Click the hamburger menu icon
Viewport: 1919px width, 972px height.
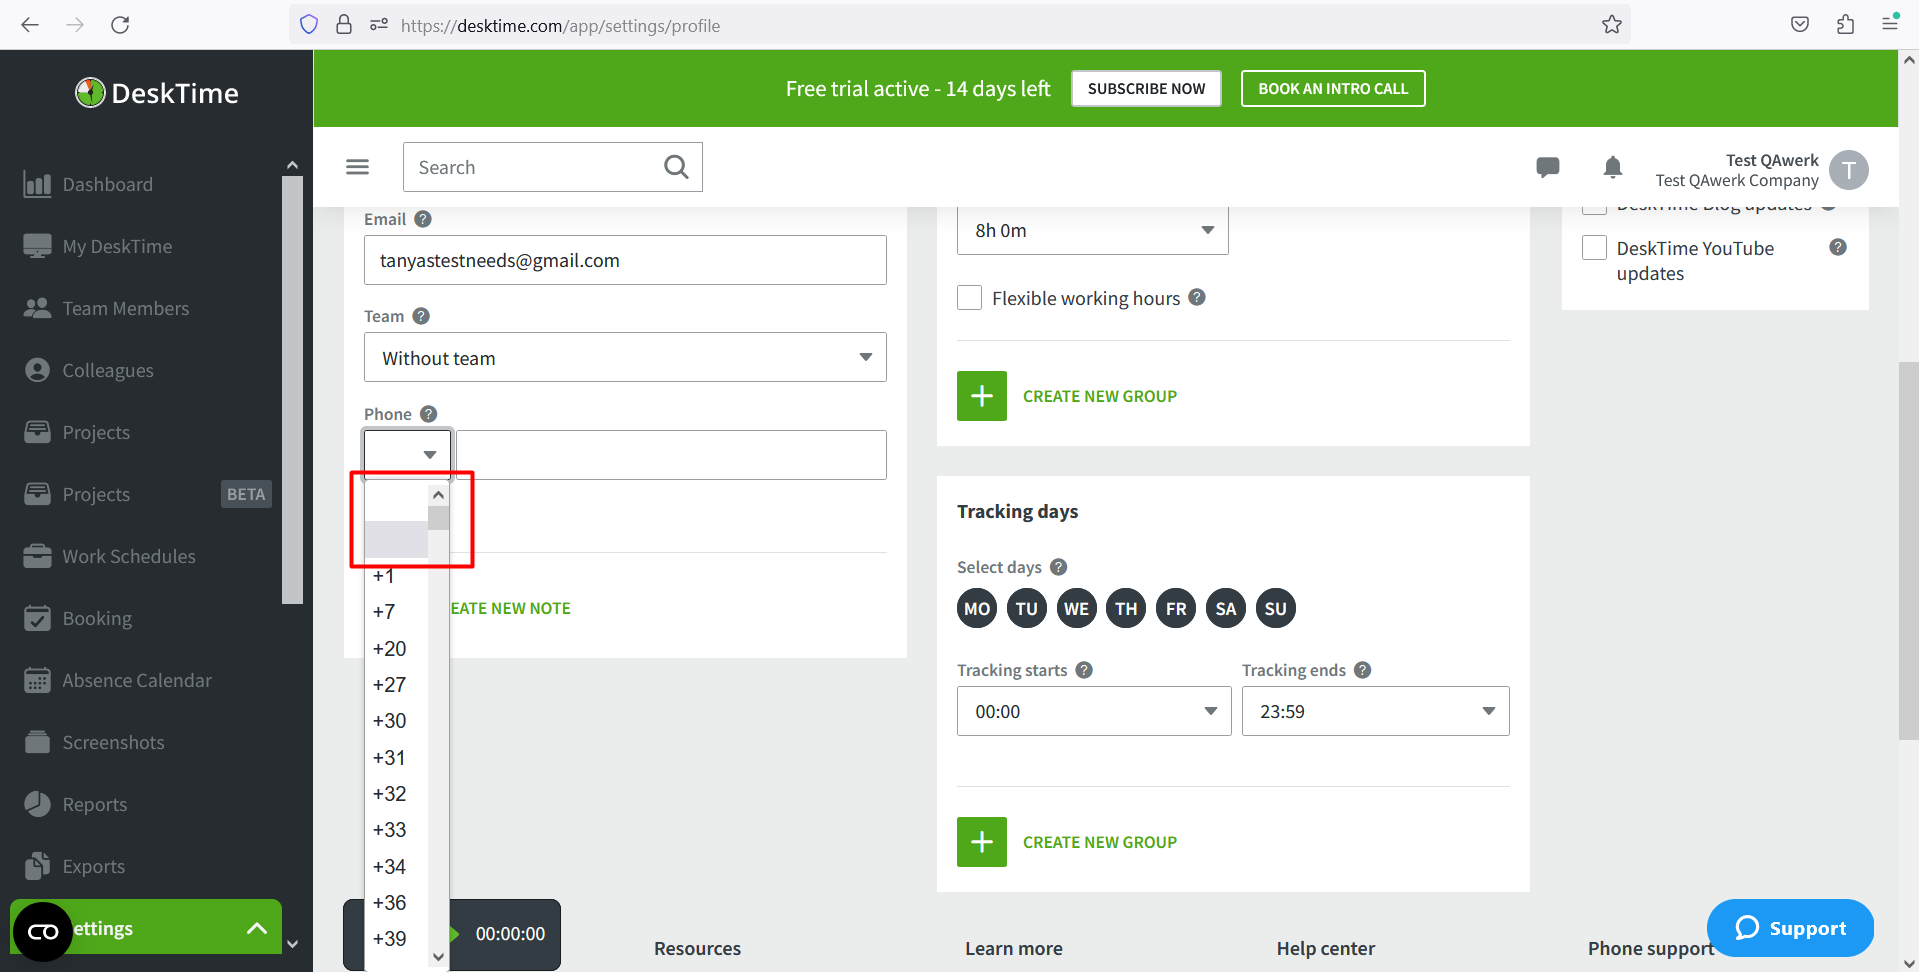coord(357,167)
